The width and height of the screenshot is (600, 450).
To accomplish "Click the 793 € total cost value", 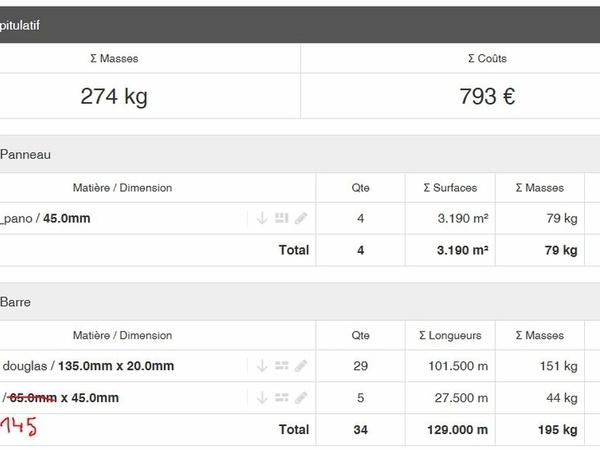I will (490, 97).
